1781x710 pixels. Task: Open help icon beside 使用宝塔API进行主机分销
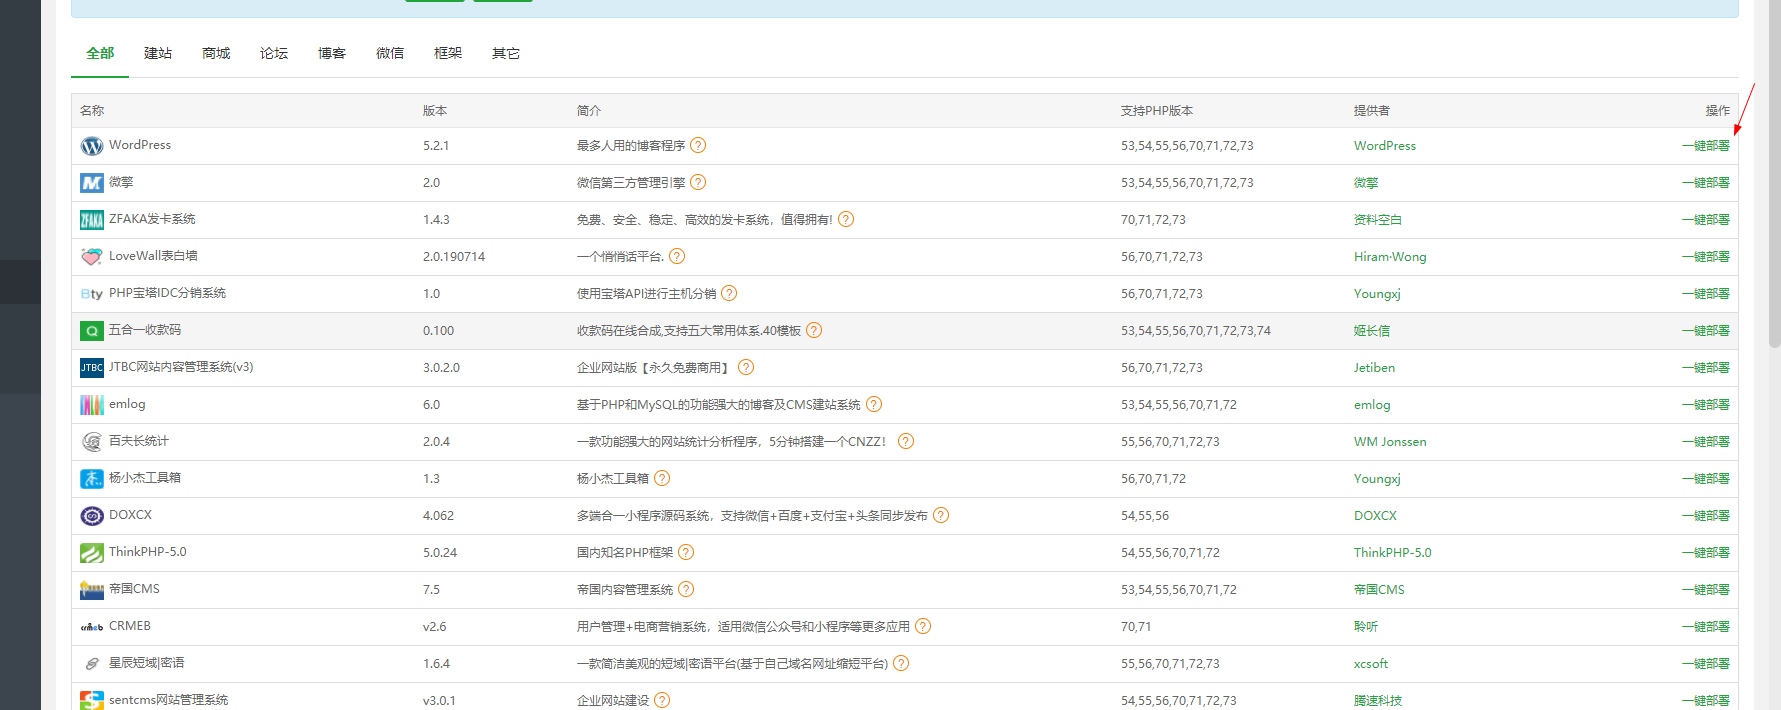[729, 294]
